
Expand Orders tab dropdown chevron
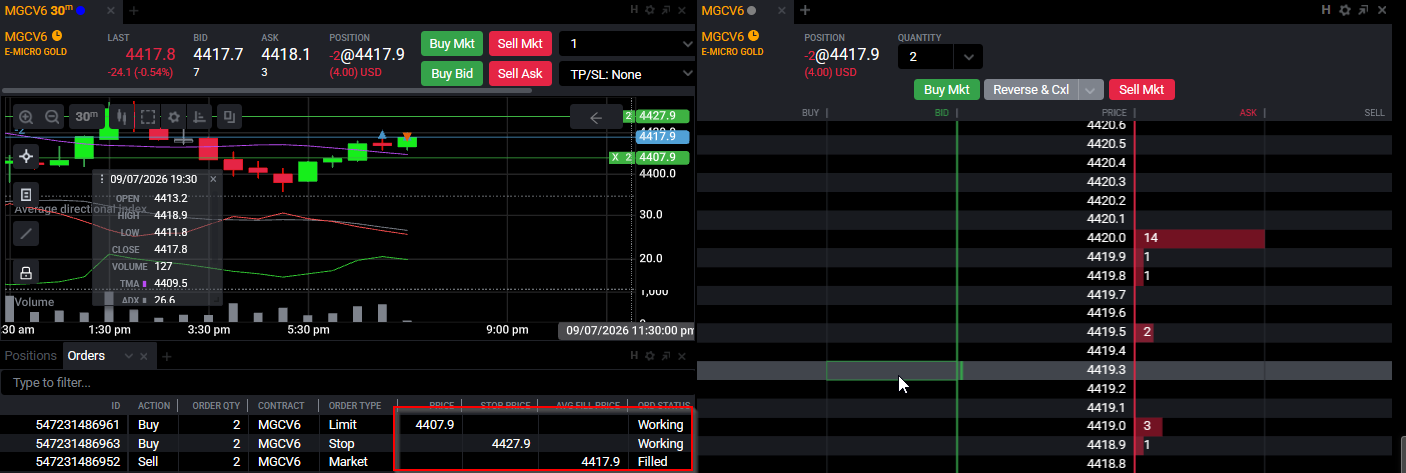point(128,356)
